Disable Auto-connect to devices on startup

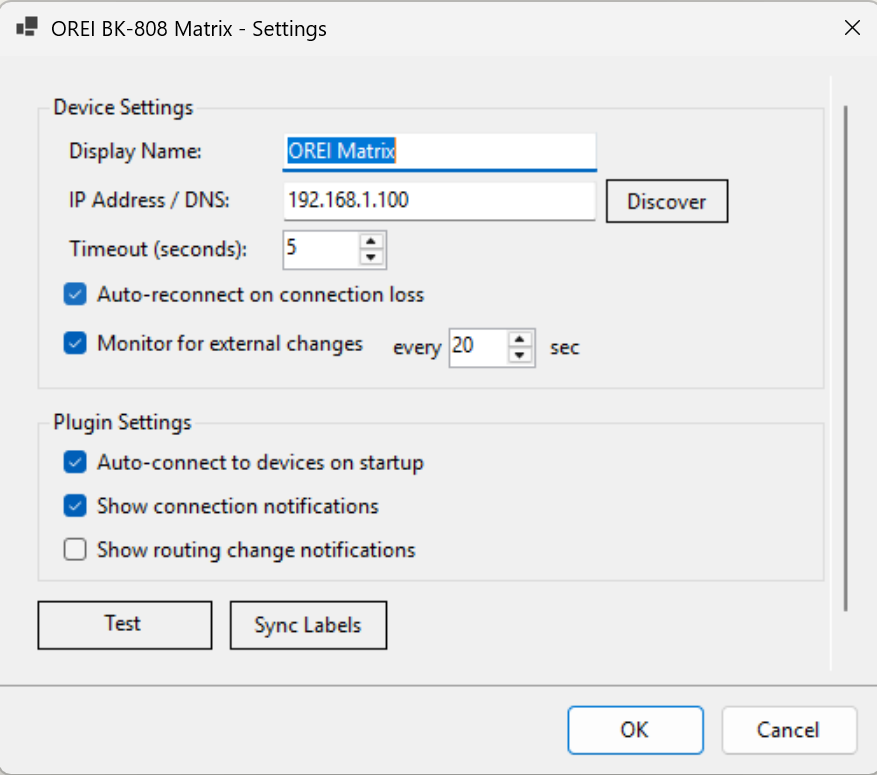click(x=75, y=462)
